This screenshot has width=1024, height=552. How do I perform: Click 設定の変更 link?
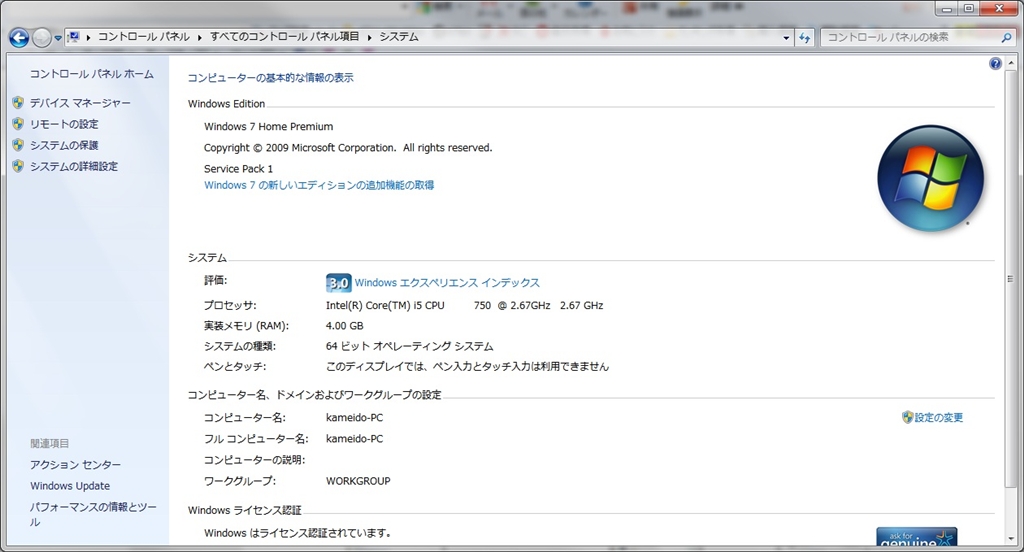938,417
